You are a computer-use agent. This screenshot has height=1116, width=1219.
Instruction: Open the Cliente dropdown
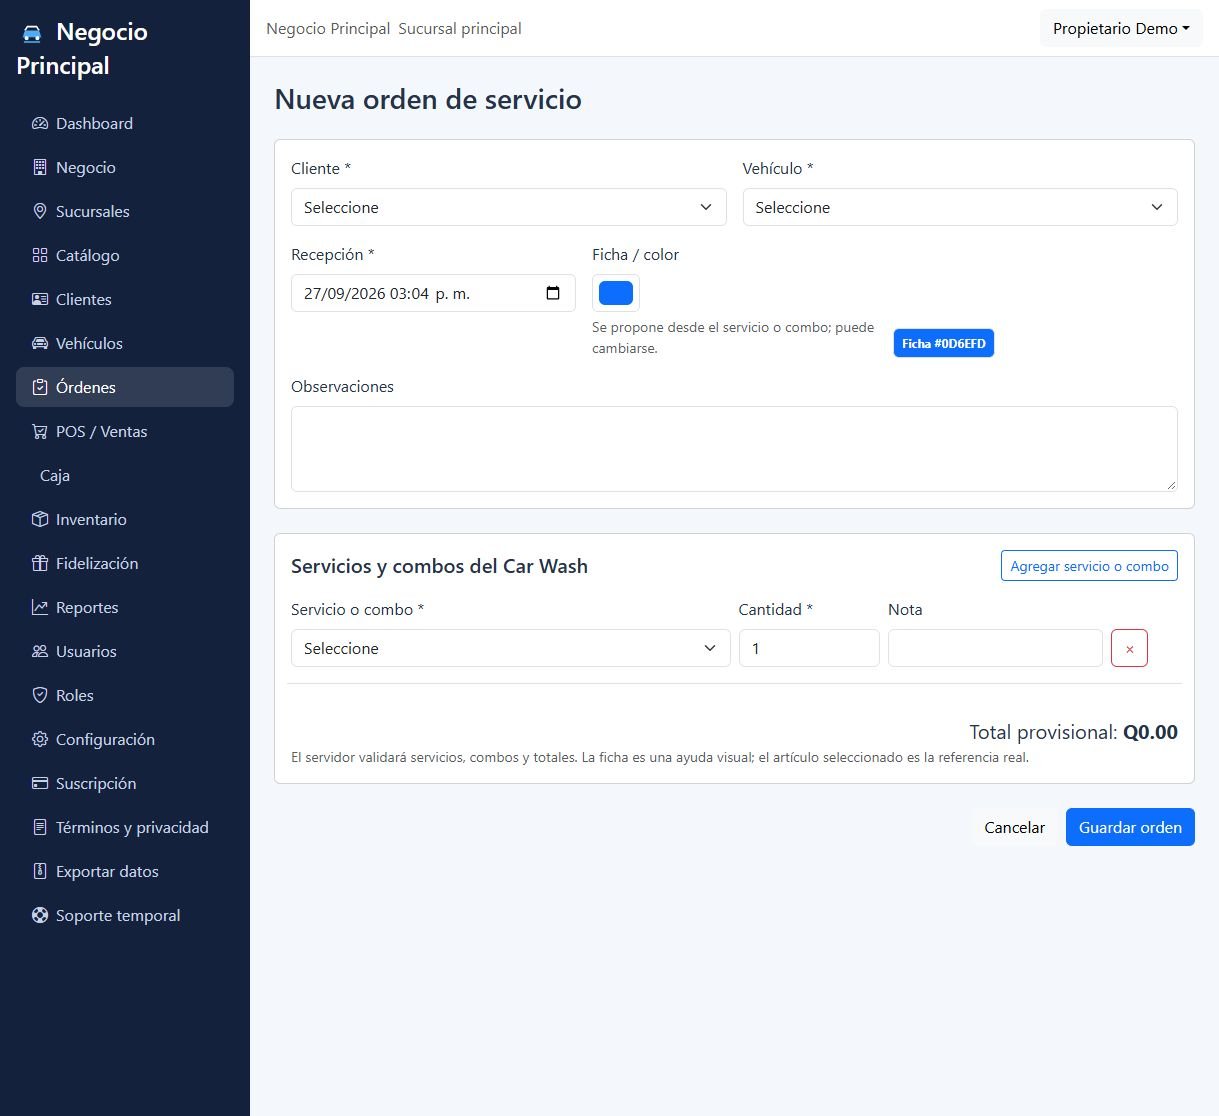(508, 207)
